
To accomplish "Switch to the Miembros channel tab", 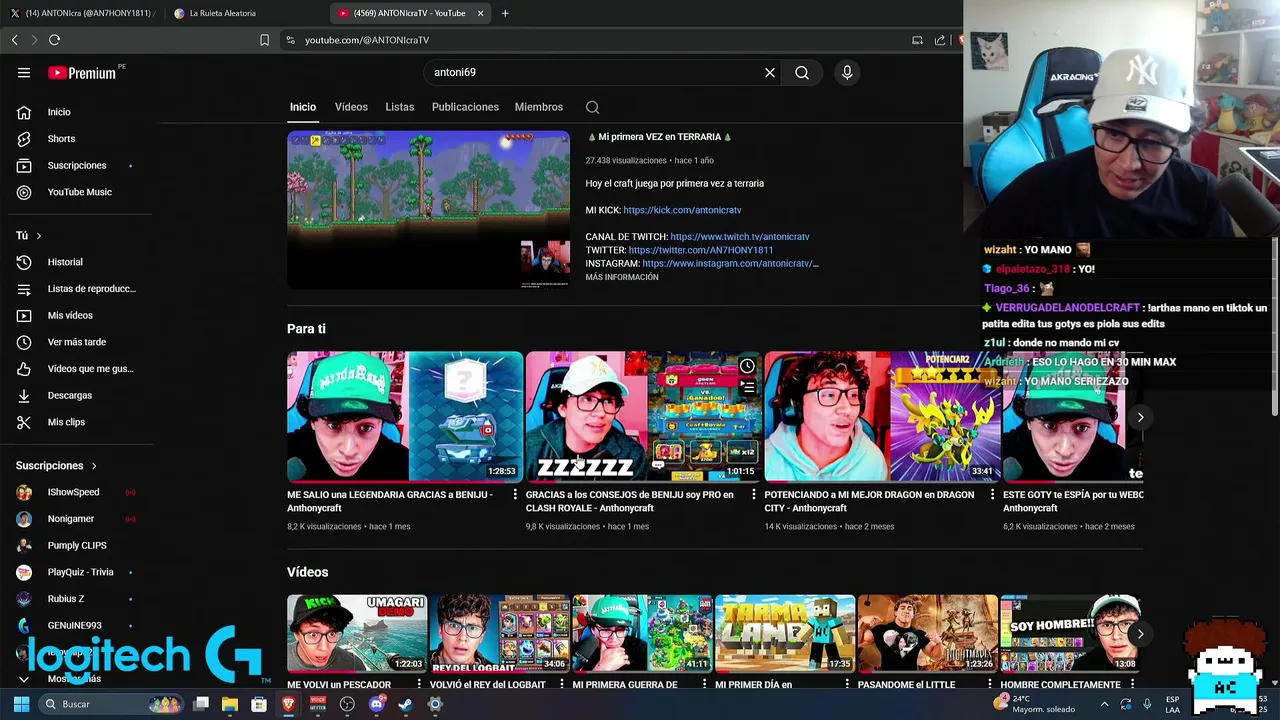I will point(539,107).
